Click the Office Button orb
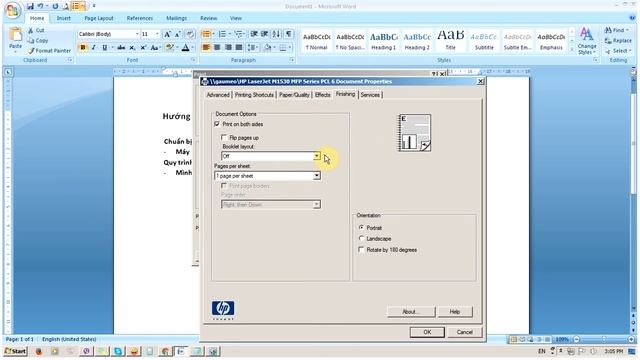 tap(13, 10)
